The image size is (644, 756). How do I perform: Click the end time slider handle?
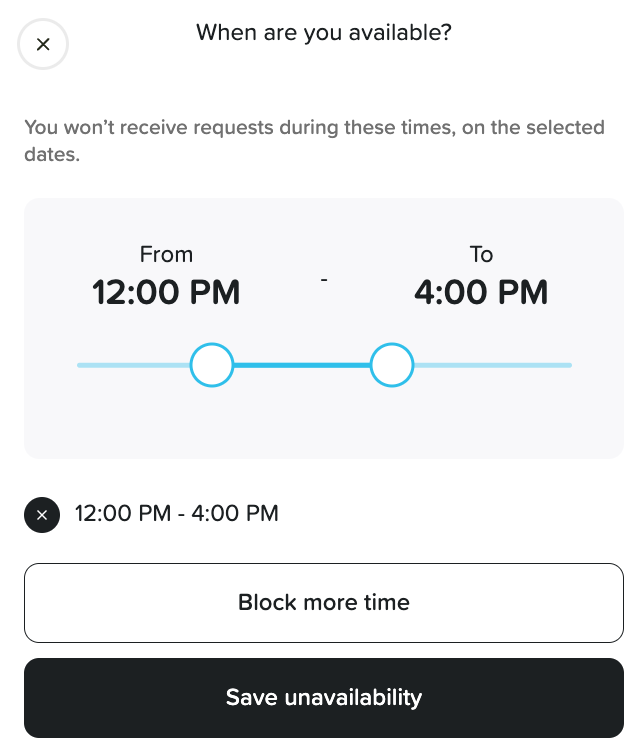click(392, 365)
